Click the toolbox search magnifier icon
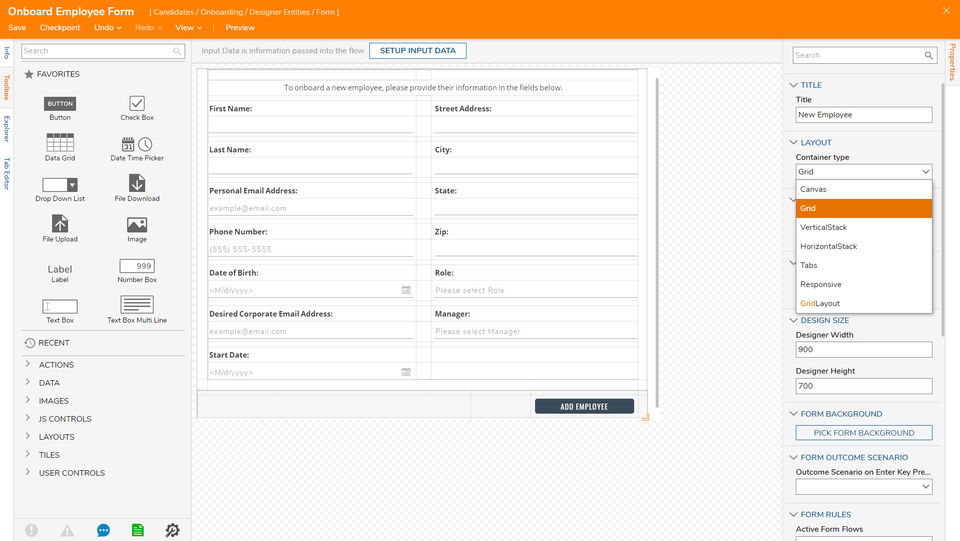 pyautogui.click(x=177, y=51)
